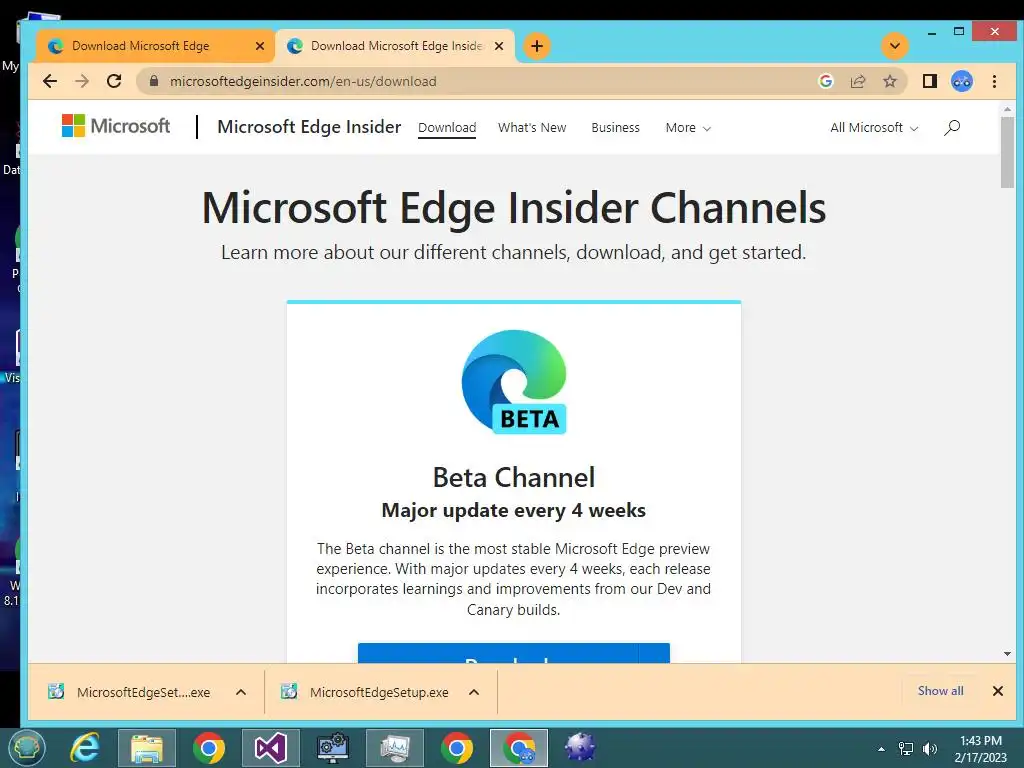Open first MicrosoftEdgeSet....exe download

point(131,692)
